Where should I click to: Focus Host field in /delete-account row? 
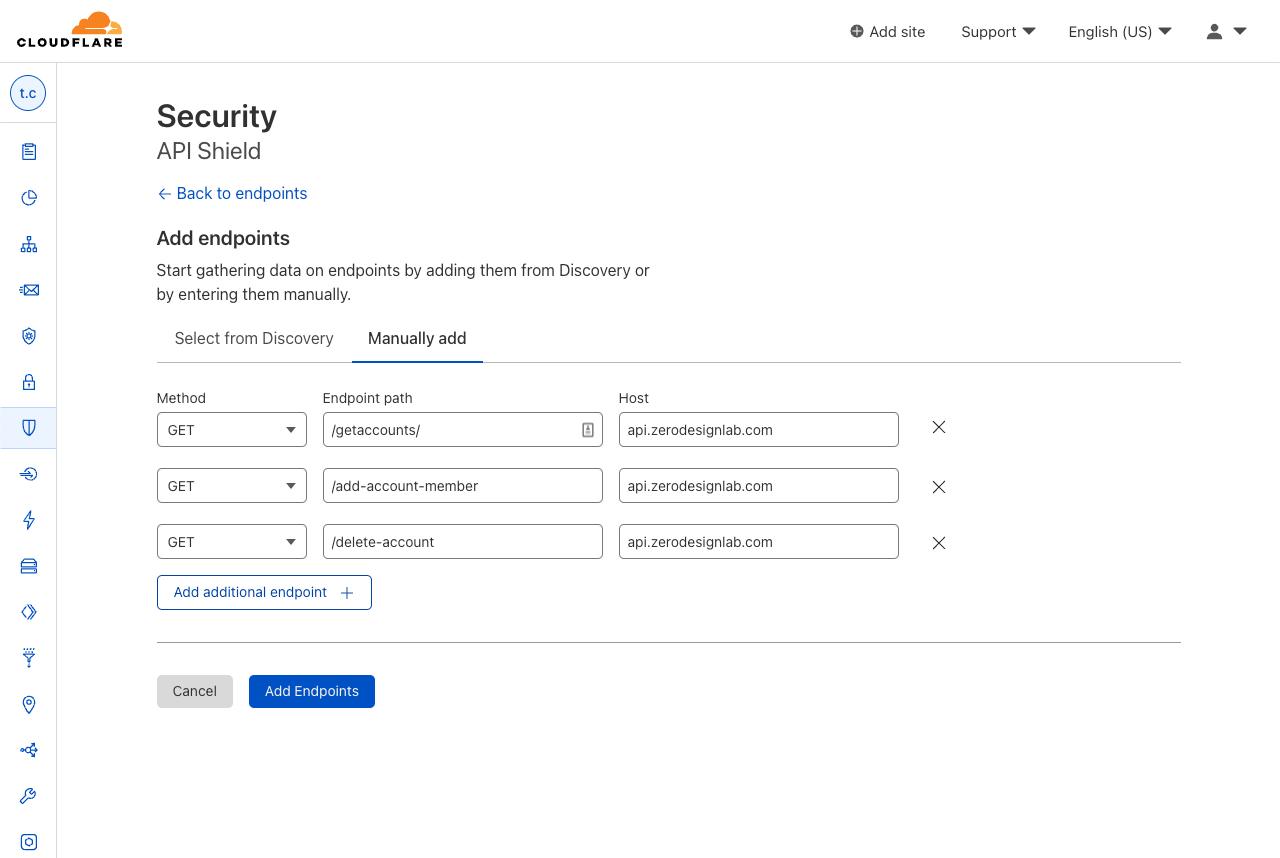(x=759, y=542)
